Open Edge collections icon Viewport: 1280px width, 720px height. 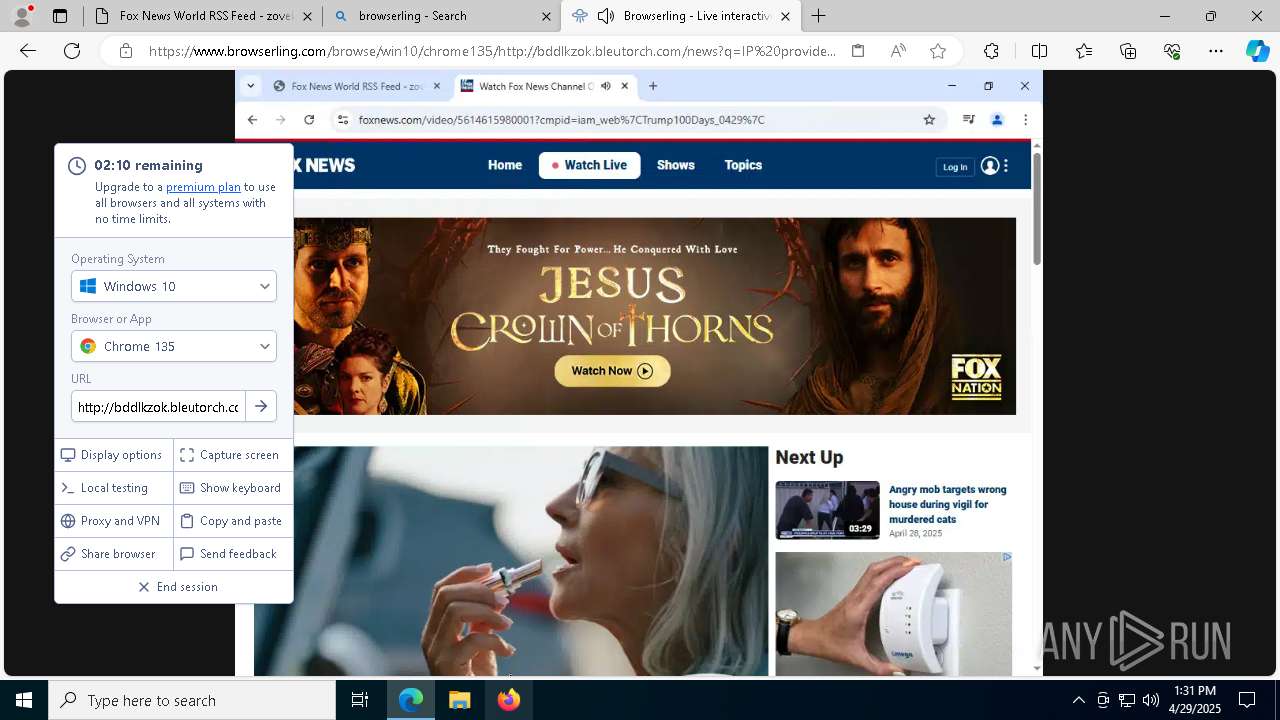[1128, 51]
